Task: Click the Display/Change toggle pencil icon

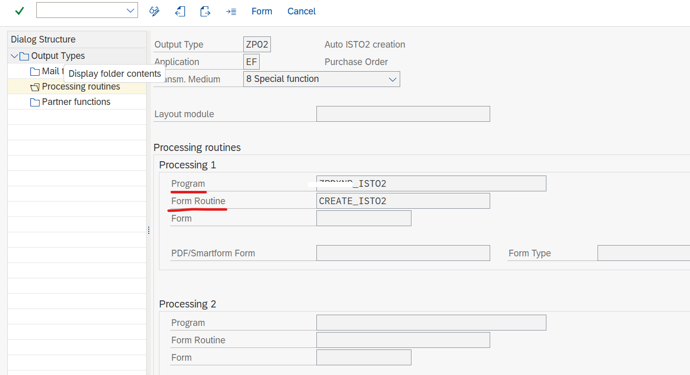Action: [154, 11]
